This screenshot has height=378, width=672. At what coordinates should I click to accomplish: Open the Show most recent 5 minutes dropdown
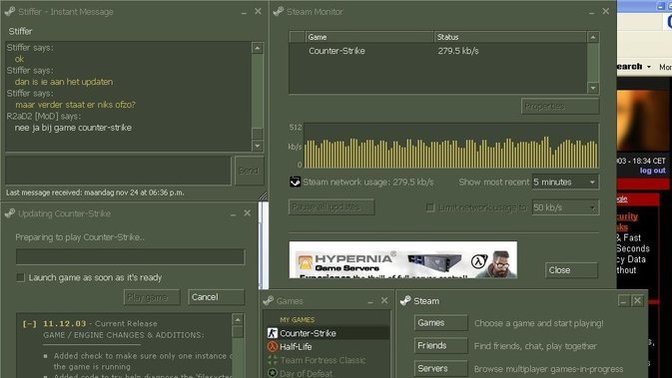pos(592,182)
